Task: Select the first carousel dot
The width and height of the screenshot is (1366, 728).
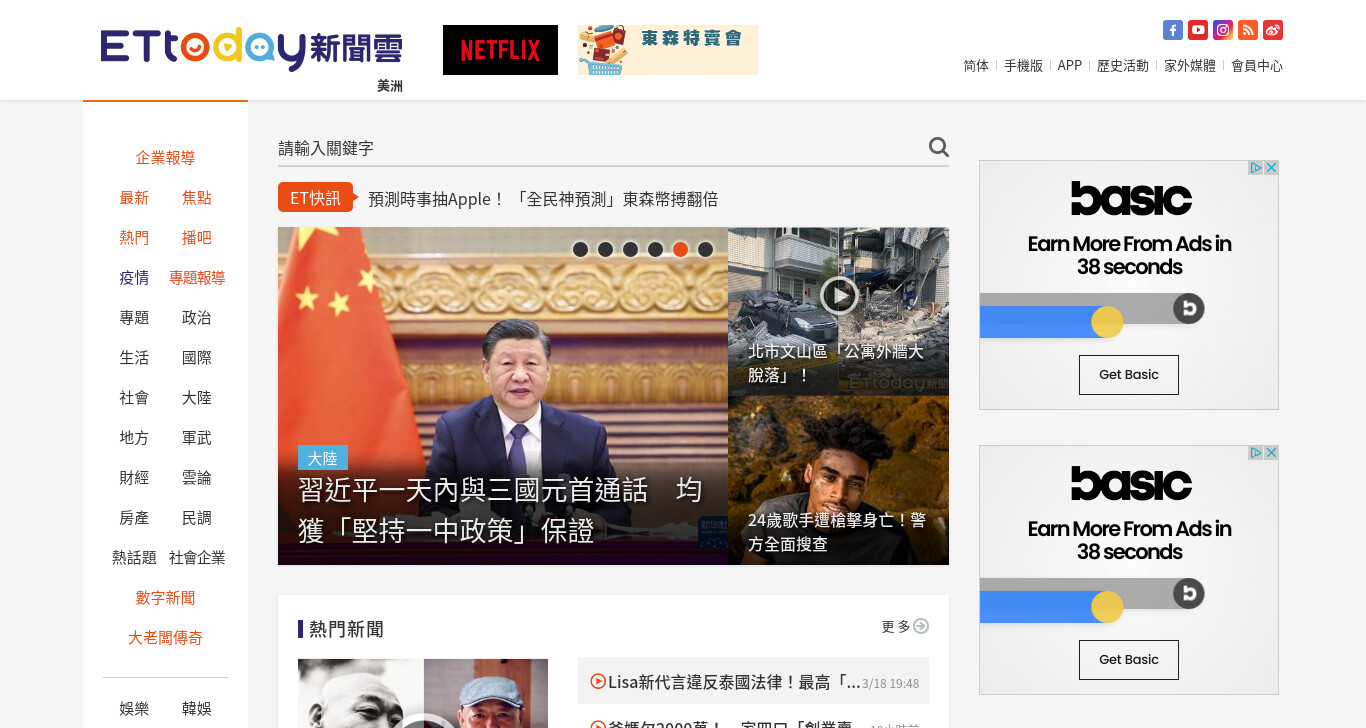Action: (x=580, y=249)
